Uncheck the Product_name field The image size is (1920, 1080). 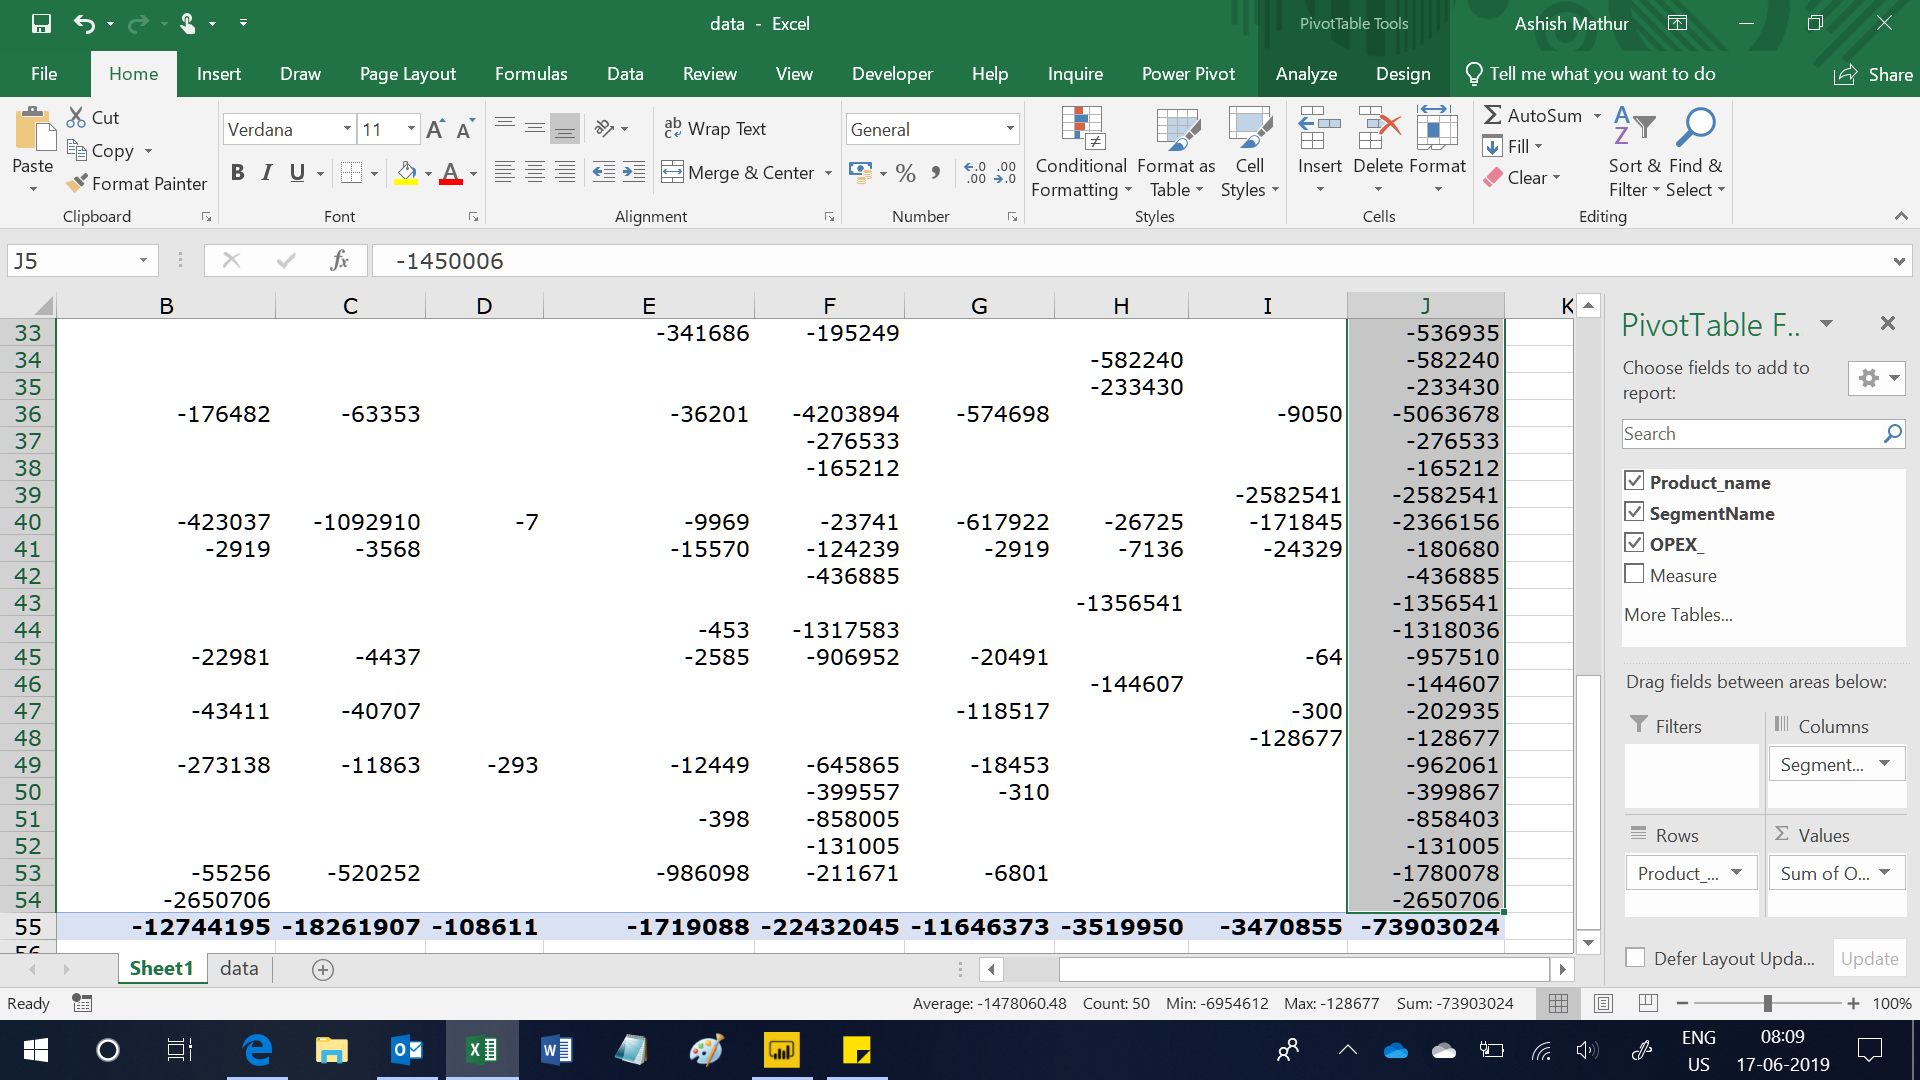(x=1634, y=482)
